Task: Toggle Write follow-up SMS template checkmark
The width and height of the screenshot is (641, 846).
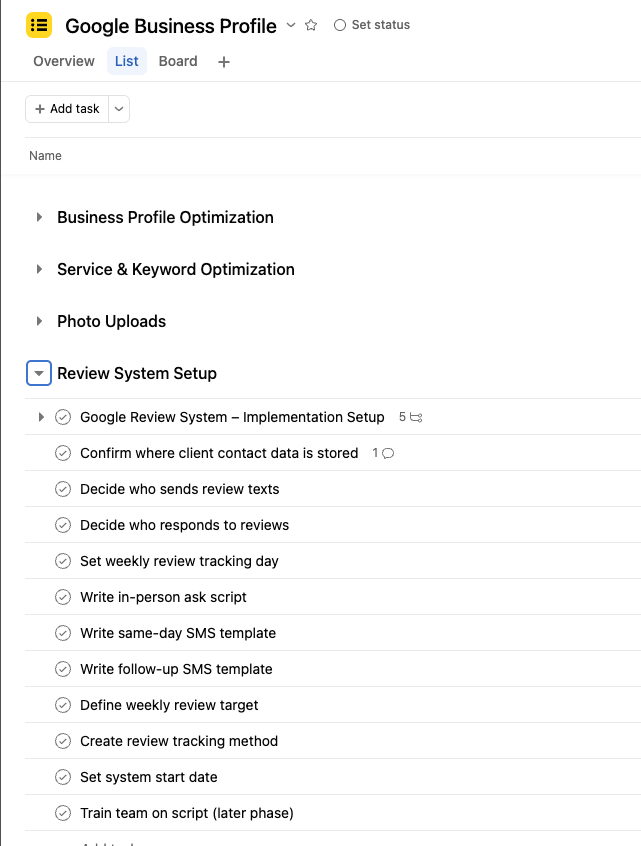Action: click(63, 669)
